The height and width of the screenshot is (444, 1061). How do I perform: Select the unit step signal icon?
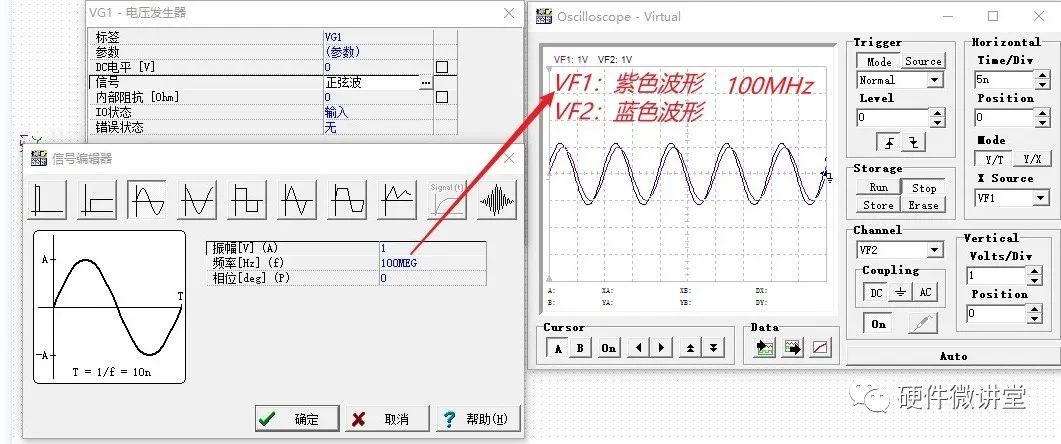pyautogui.click(x=98, y=199)
